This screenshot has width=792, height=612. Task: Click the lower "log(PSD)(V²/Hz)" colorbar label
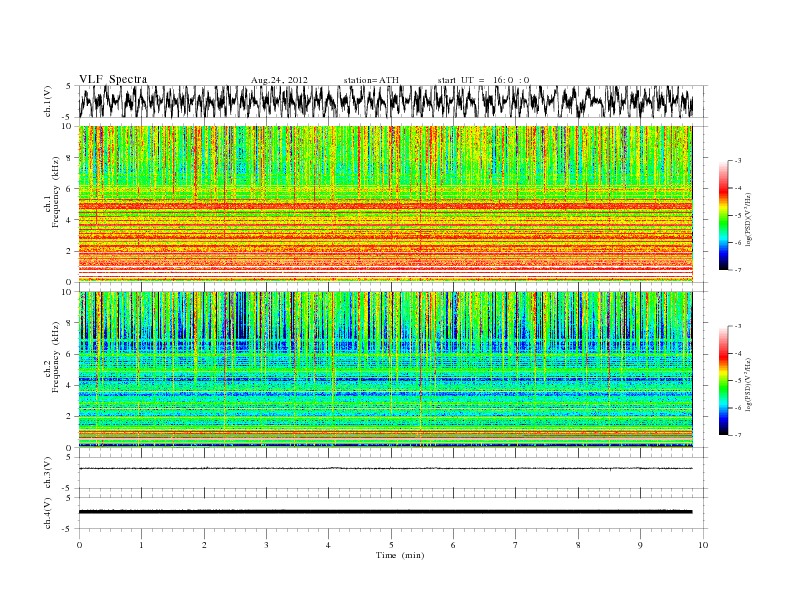748,384
